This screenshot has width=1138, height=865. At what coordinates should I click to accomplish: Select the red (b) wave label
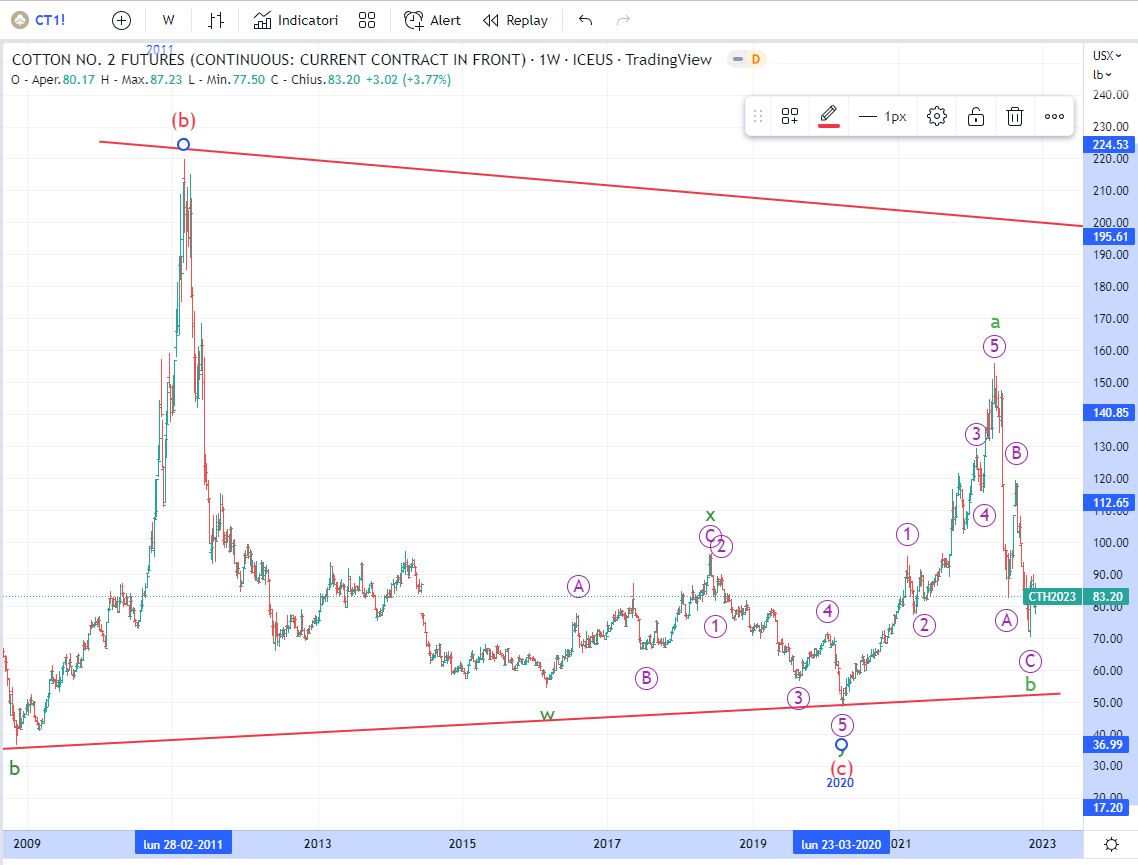[x=184, y=120]
